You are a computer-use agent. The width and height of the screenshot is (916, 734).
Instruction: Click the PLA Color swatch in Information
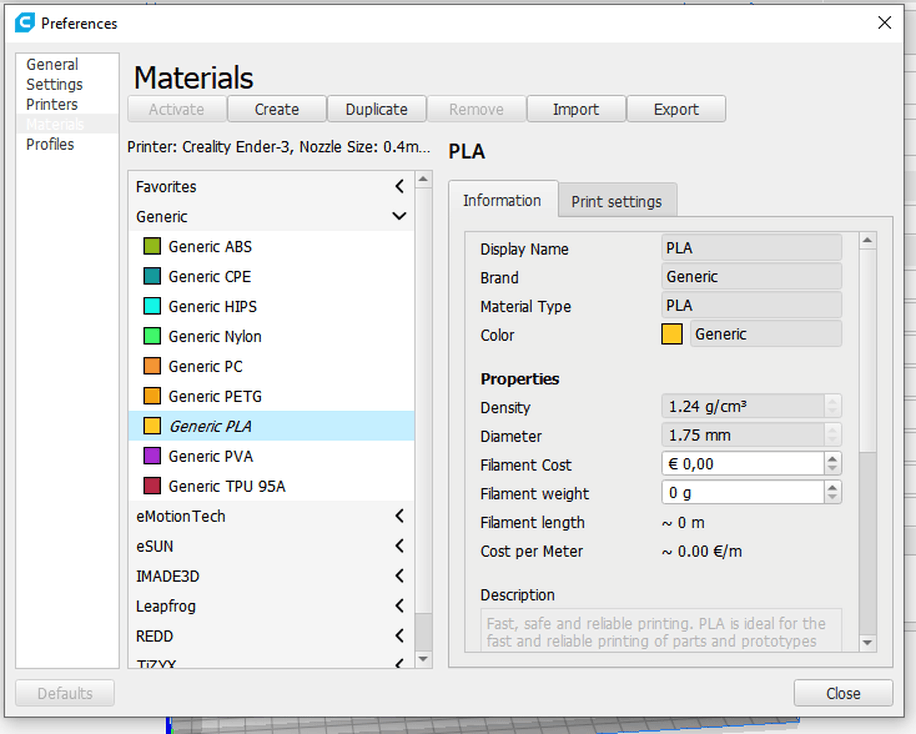pyautogui.click(x=672, y=334)
